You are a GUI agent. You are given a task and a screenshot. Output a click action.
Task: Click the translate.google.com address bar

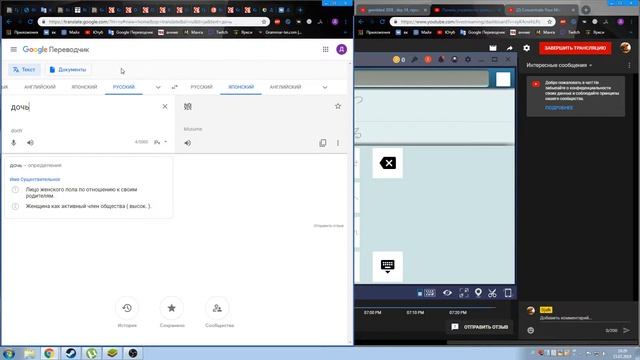point(150,22)
